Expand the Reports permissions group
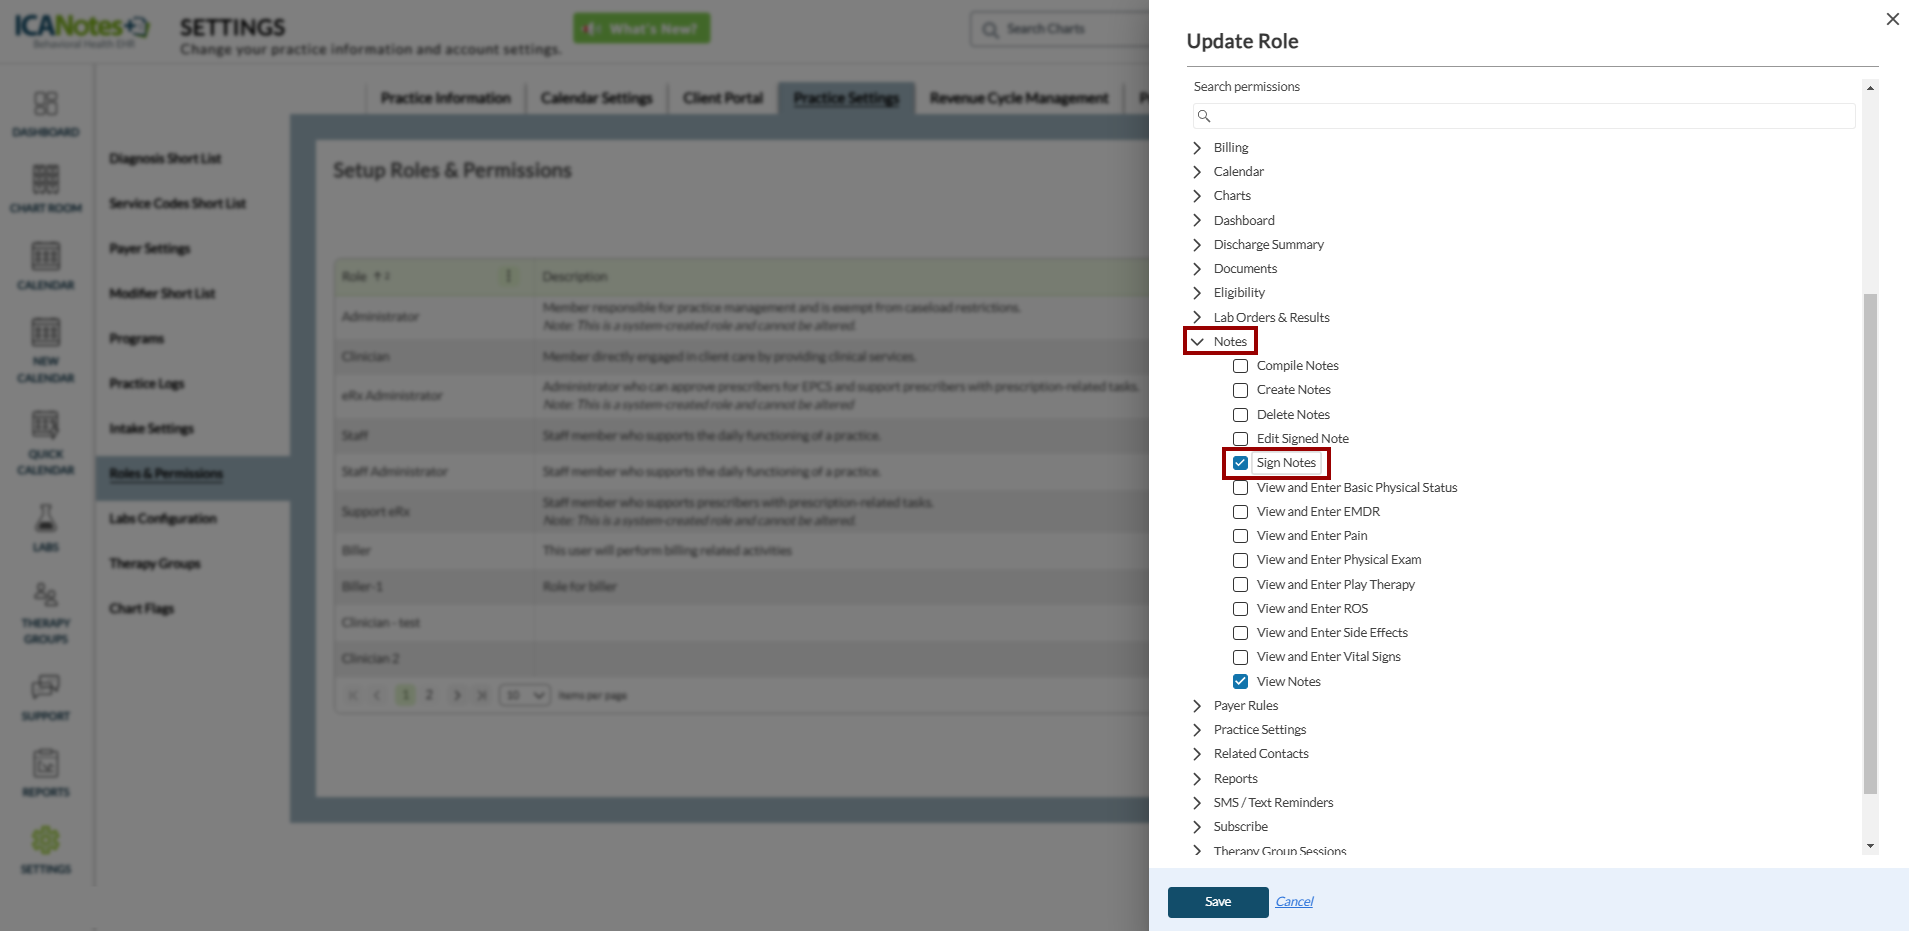The width and height of the screenshot is (1909, 931). [1197, 779]
